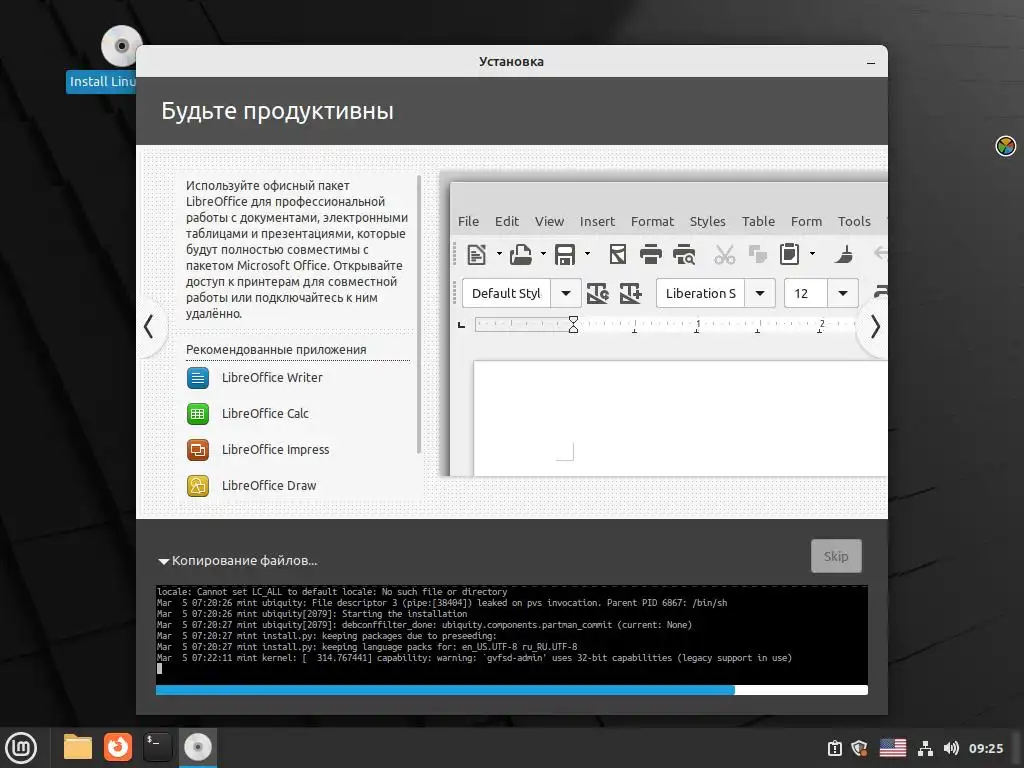Click the description text scrollbar
1024x768 pixels.
419,313
